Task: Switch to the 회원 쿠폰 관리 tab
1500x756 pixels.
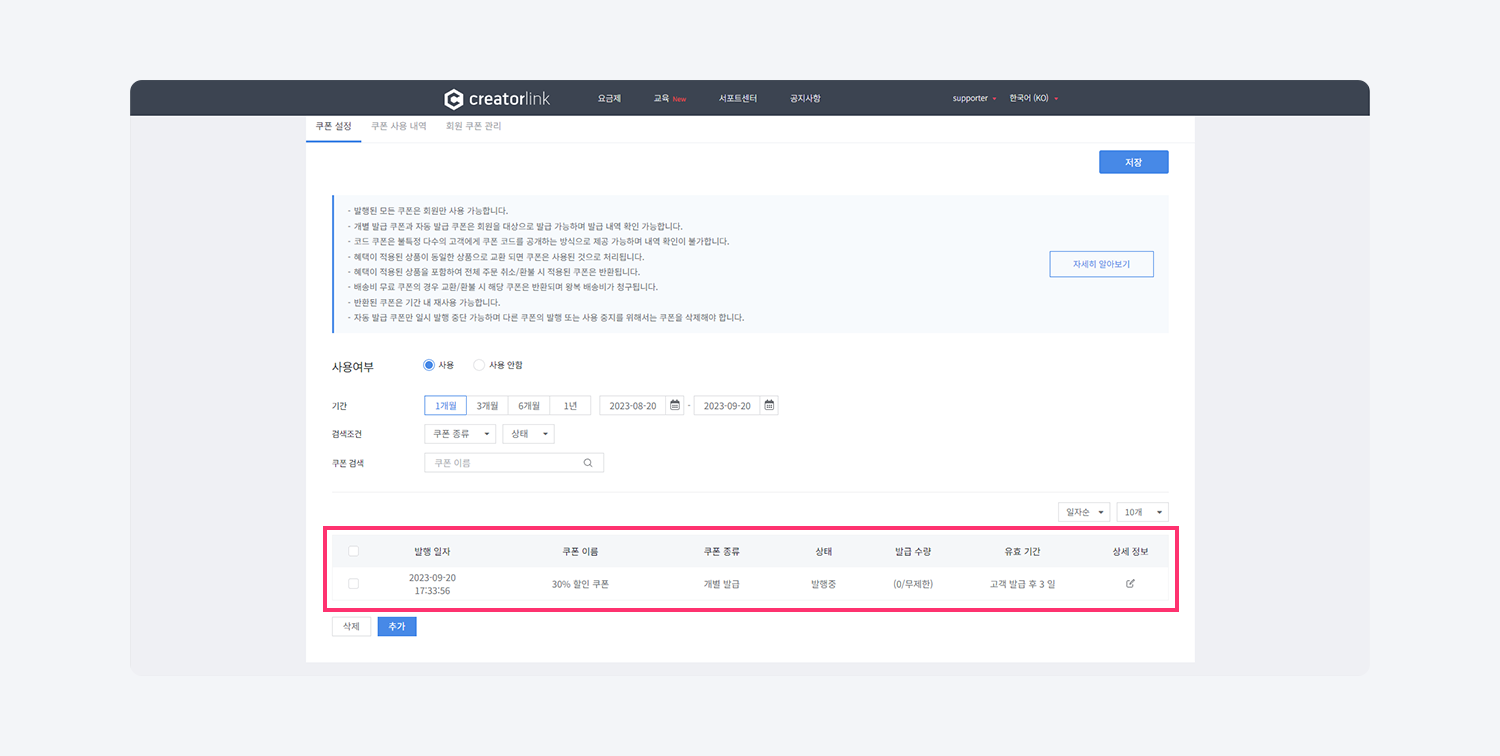Action: 473,127
